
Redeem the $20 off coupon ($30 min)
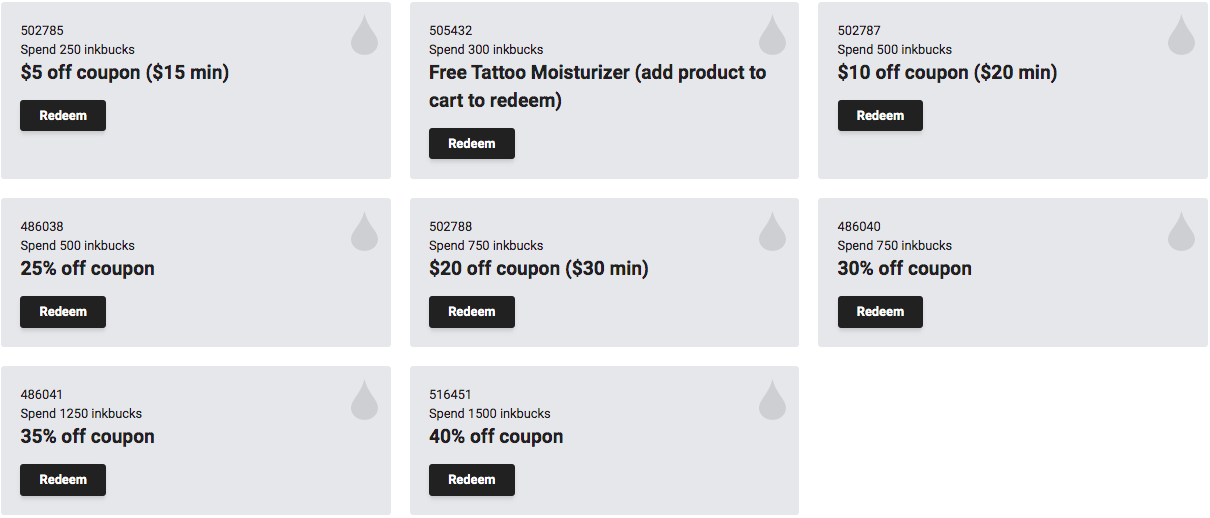tap(472, 311)
